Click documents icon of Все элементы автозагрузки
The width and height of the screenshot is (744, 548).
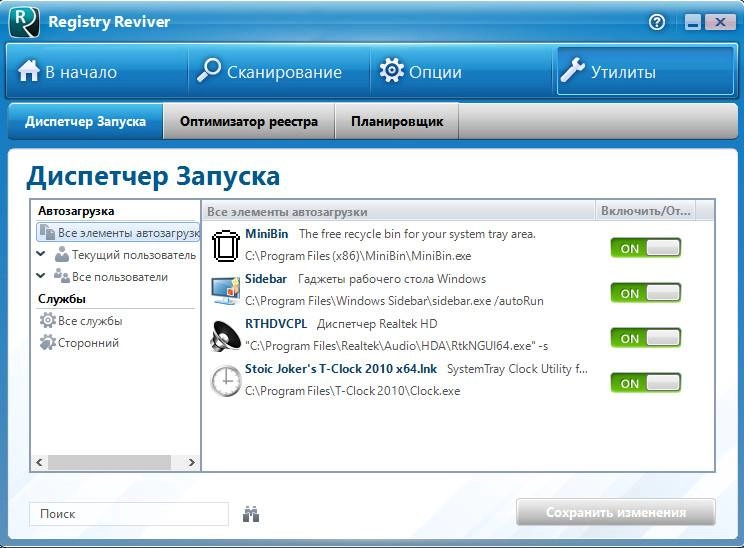coord(47,232)
